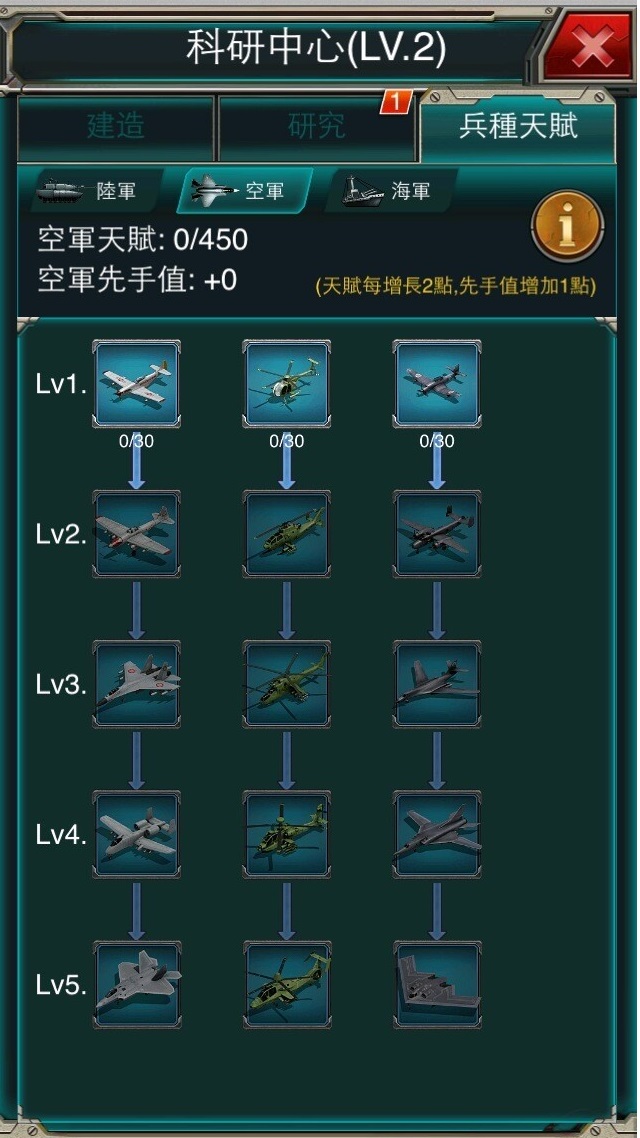Choose the Lv3 green gunship helicopter
This screenshot has height=1138, width=640.
(287, 684)
